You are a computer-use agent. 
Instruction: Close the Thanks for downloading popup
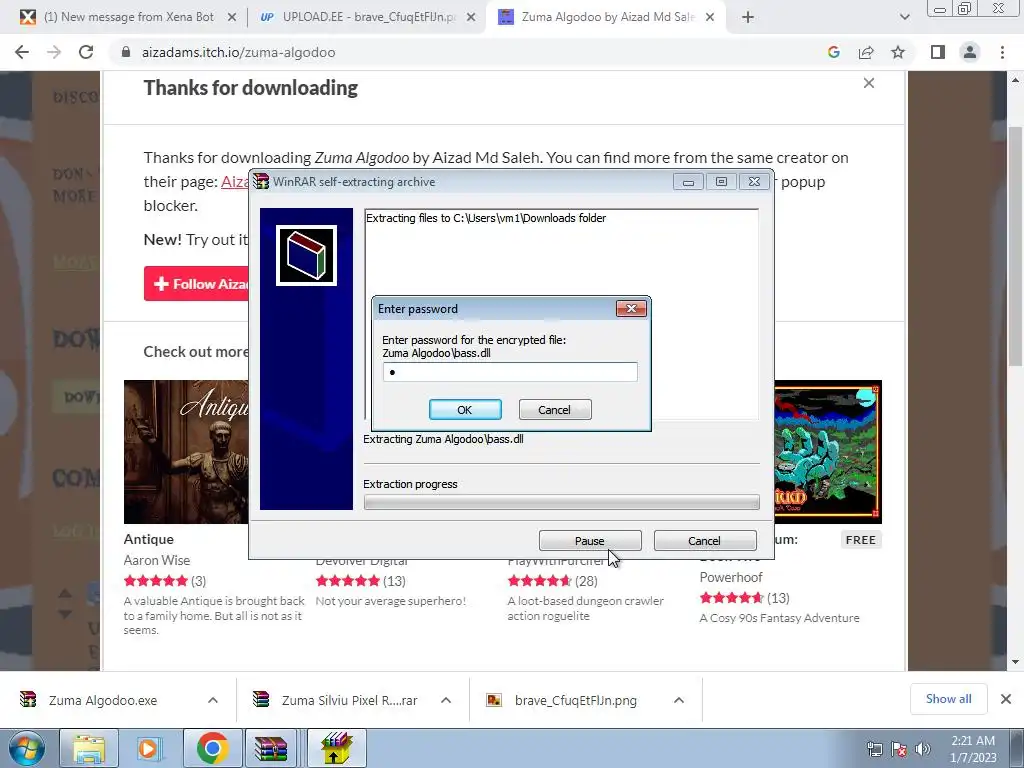869,83
